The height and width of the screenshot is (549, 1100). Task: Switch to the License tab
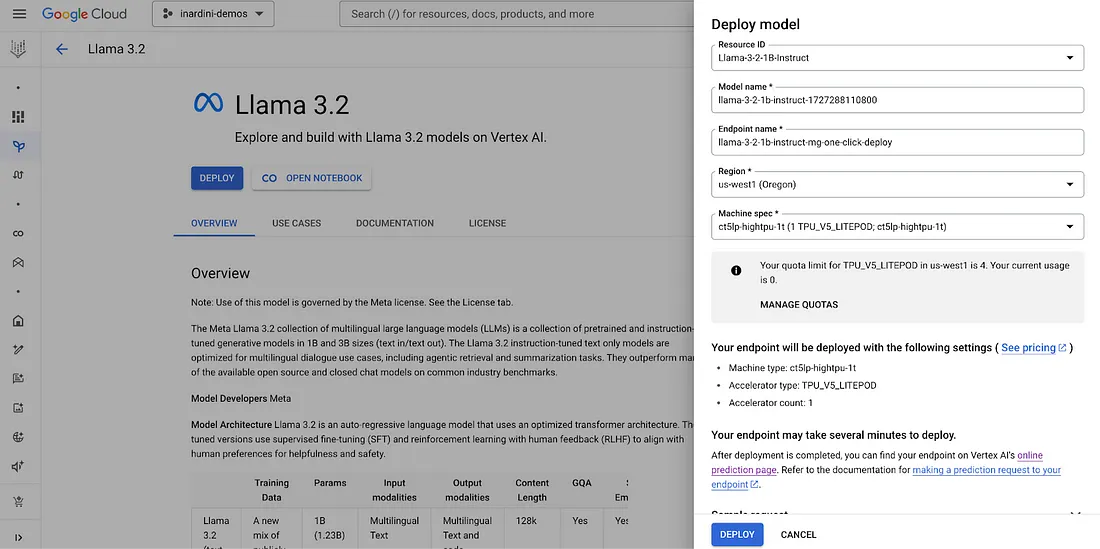coord(488,223)
